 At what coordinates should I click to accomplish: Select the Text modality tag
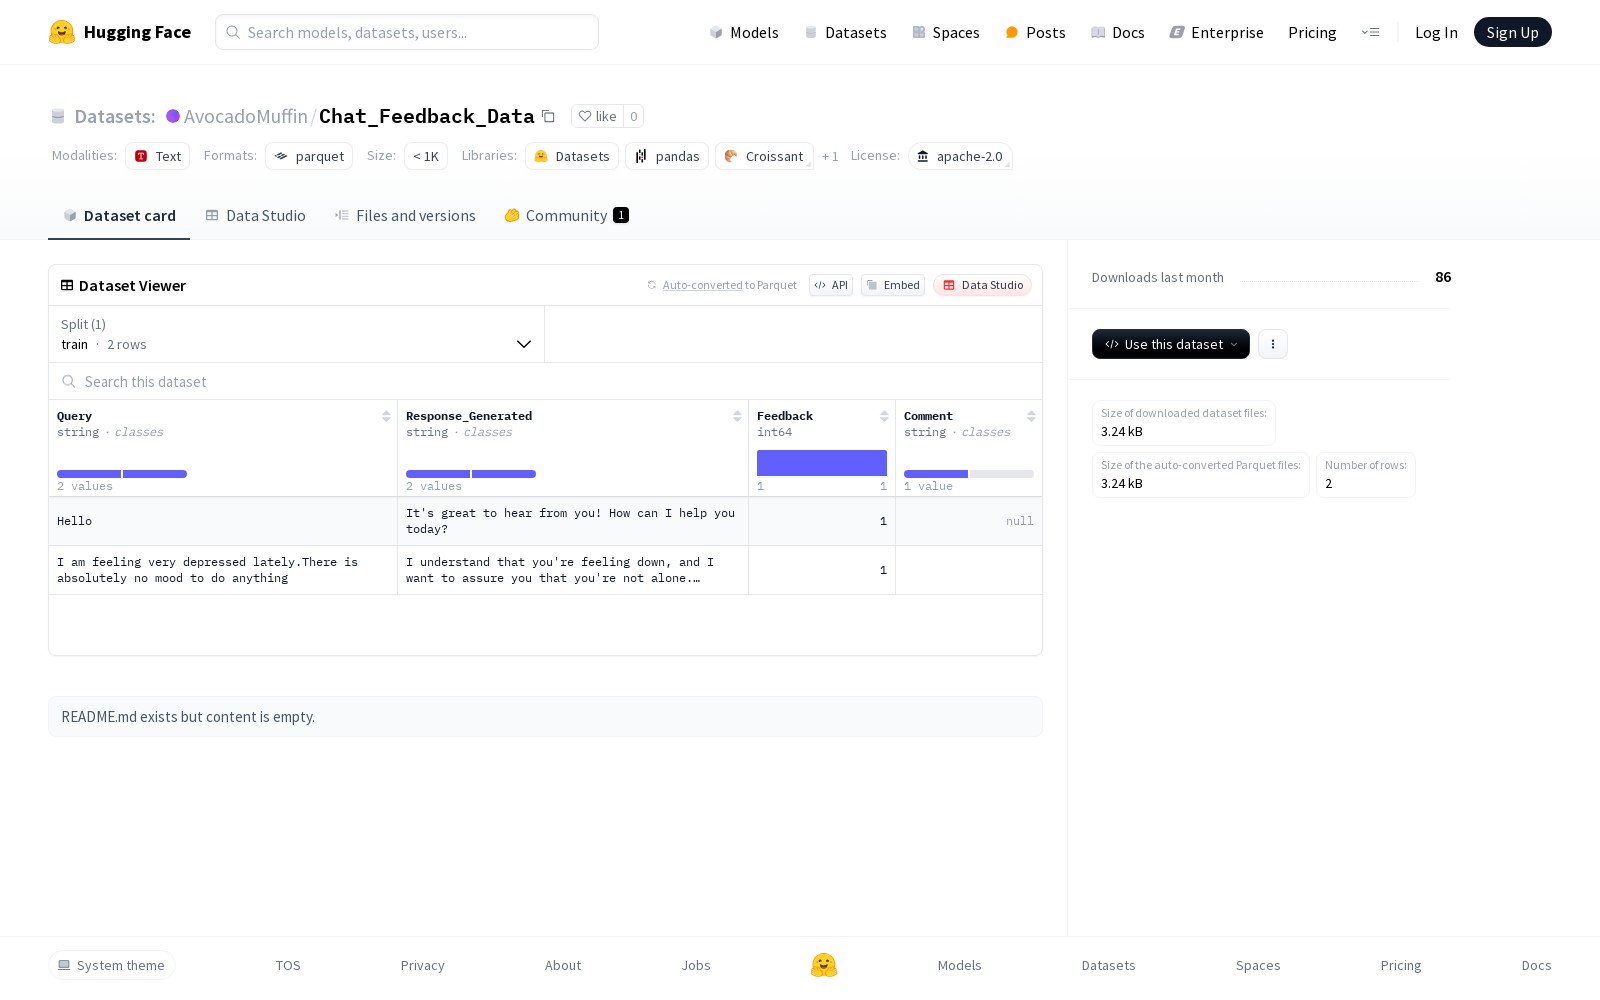click(158, 156)
